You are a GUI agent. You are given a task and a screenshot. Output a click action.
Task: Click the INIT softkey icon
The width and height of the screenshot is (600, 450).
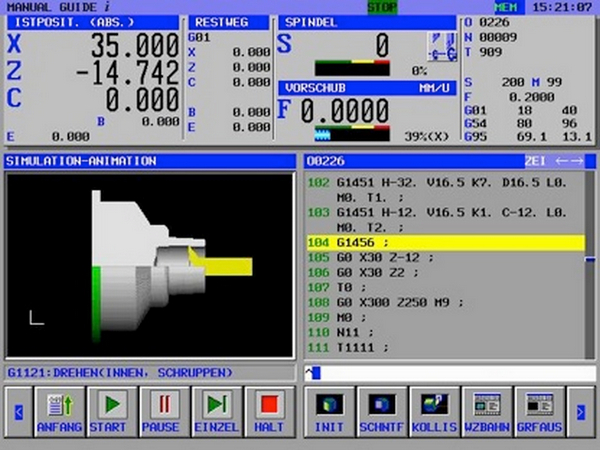point(329,411)
